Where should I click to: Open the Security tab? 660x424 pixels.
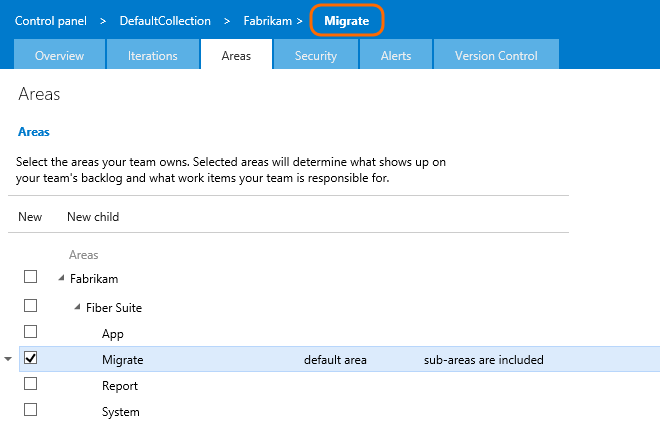[316, 55]
